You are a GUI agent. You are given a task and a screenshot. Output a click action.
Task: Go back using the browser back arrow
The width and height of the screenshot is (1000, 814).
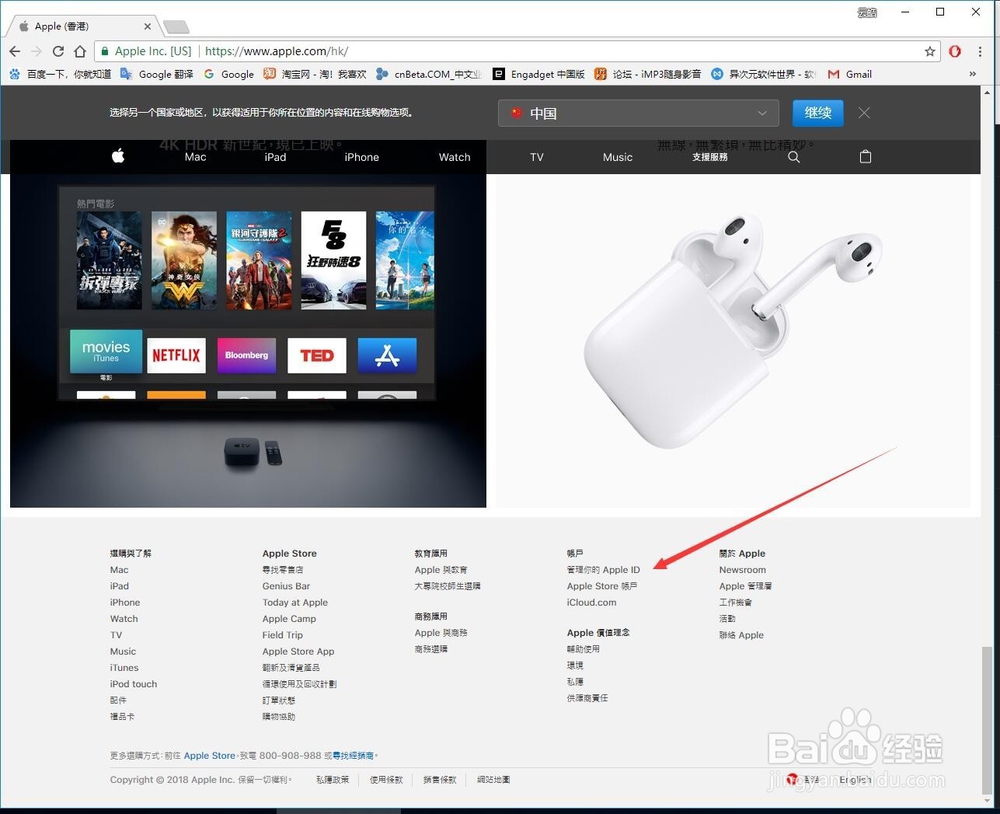tap(15, 51)
